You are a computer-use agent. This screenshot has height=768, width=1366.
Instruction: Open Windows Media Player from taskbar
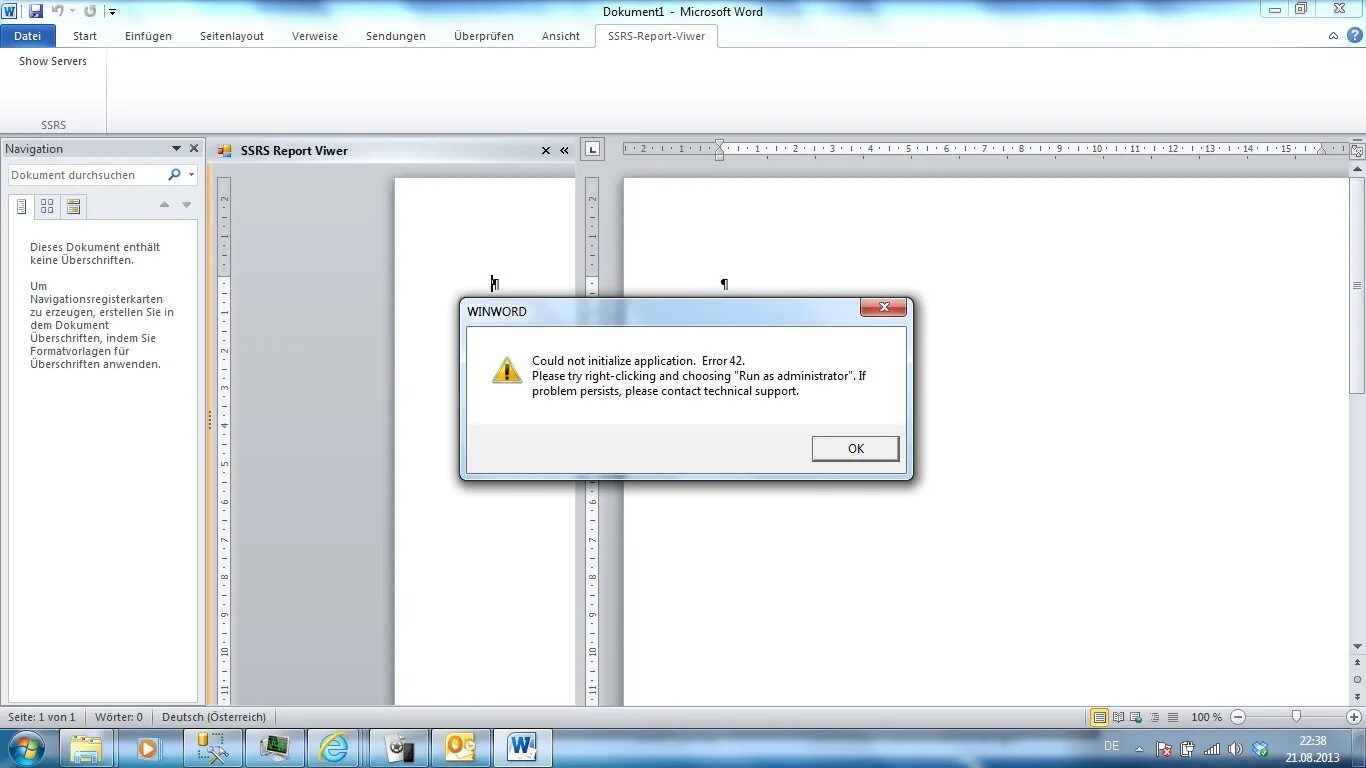click(x=148, y=748)
